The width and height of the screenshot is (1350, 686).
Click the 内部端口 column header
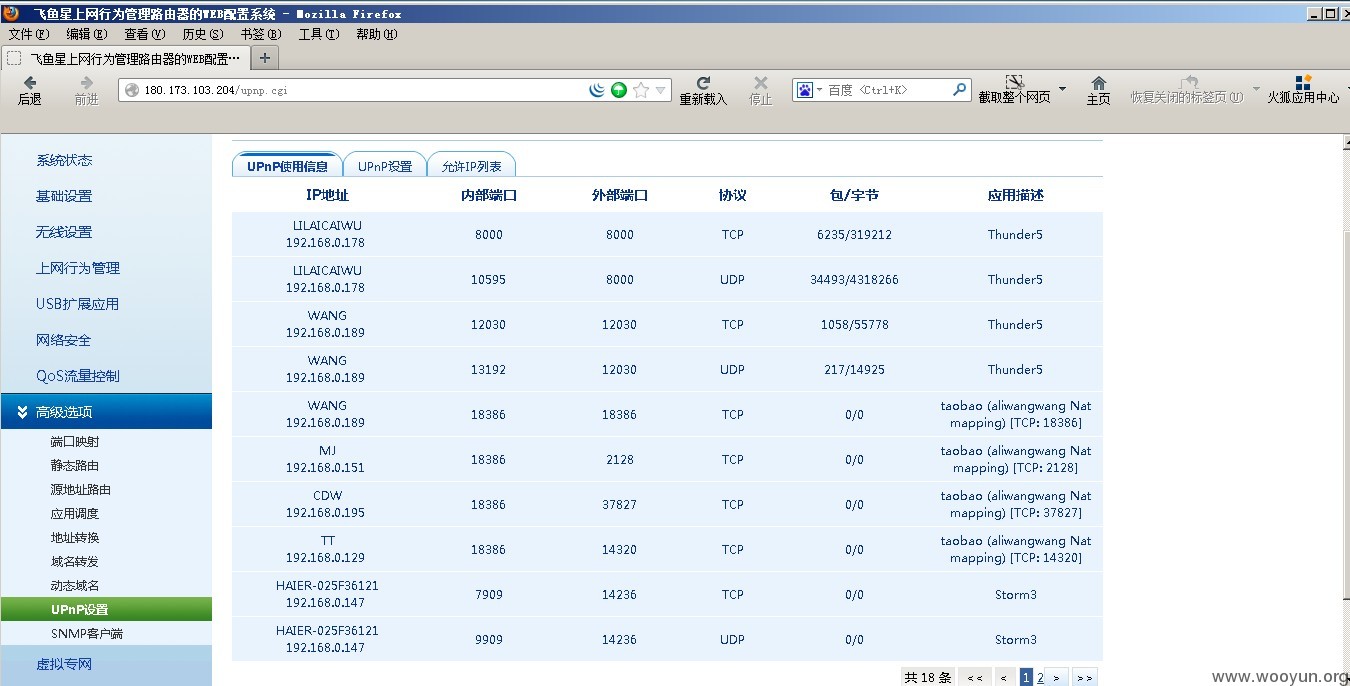coord(488,195)
